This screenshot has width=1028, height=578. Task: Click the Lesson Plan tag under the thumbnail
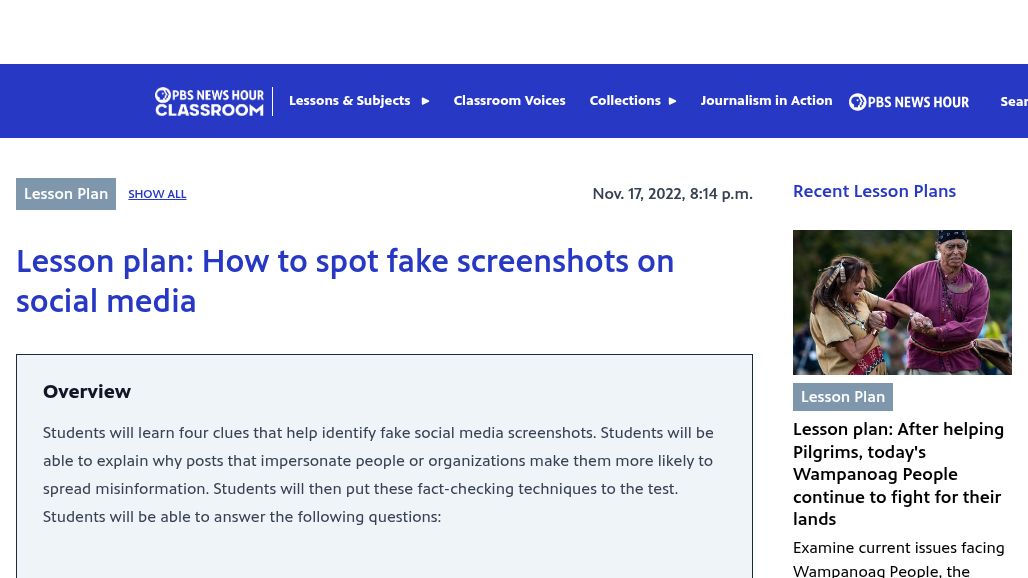click(x=842, y=397)
